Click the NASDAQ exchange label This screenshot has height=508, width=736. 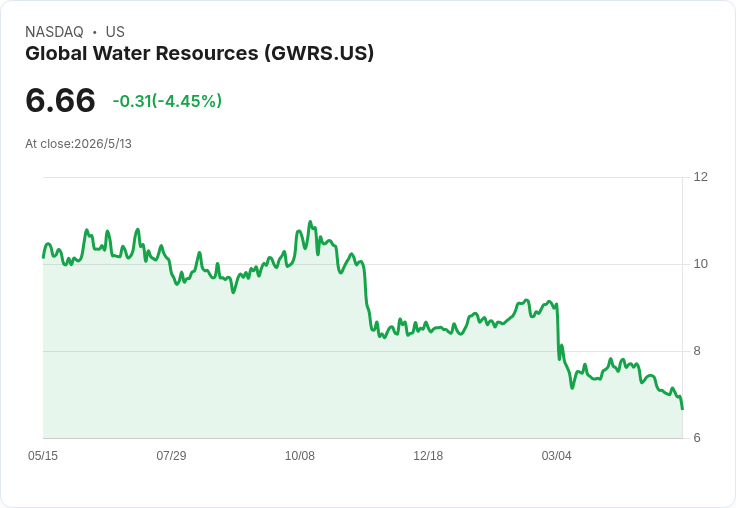click(x=54, y=31)
